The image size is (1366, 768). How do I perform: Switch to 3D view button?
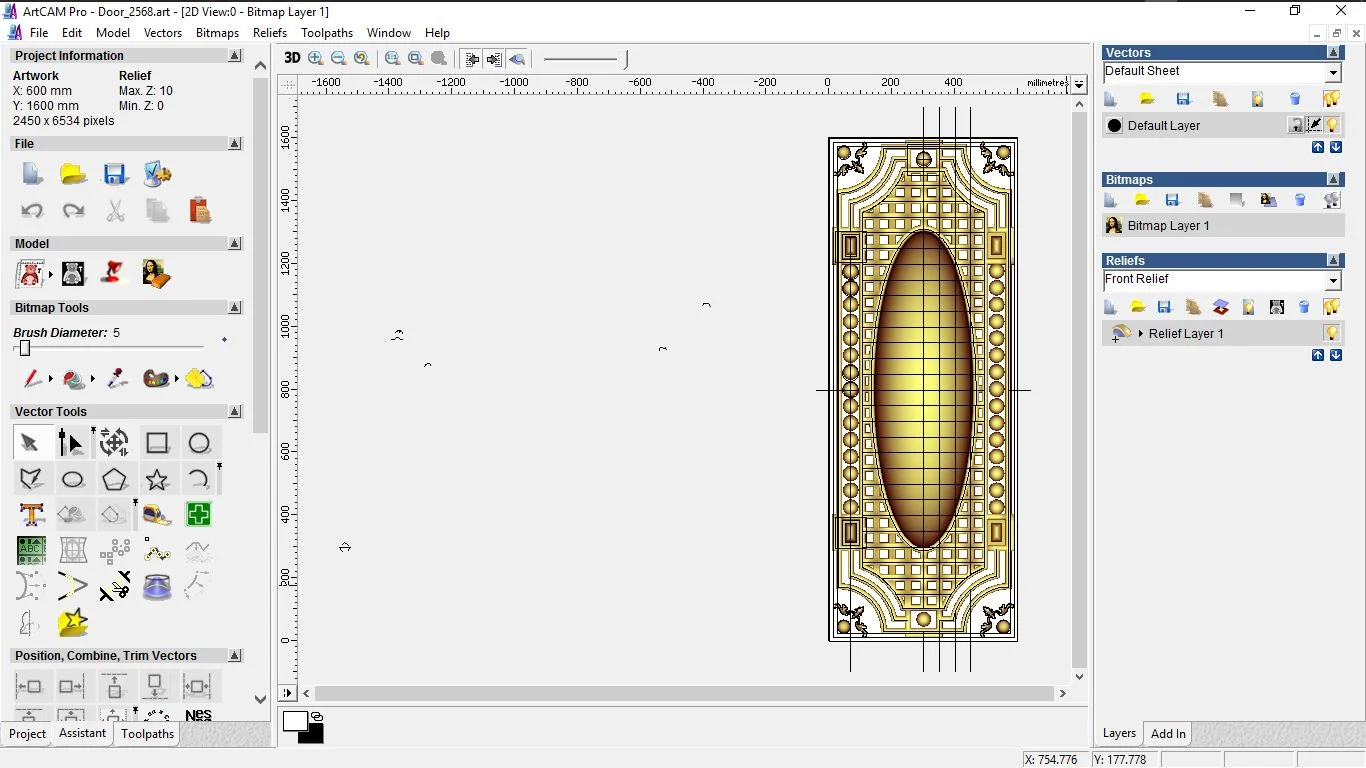[292, 58]
